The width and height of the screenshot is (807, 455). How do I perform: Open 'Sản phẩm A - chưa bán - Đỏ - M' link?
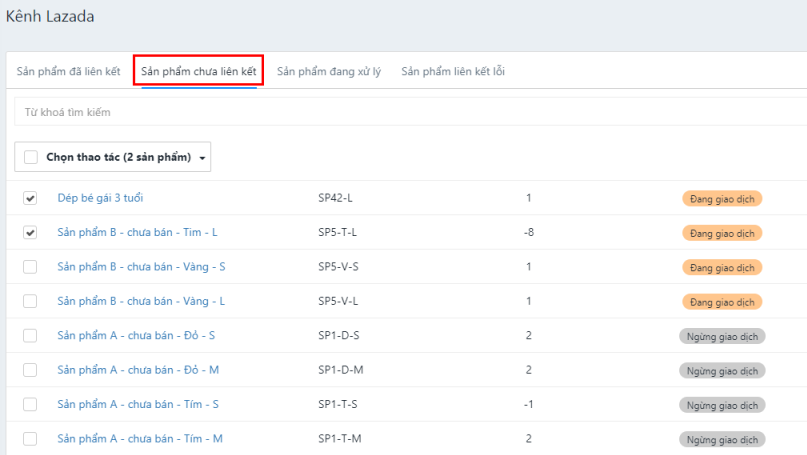(138, 370)
